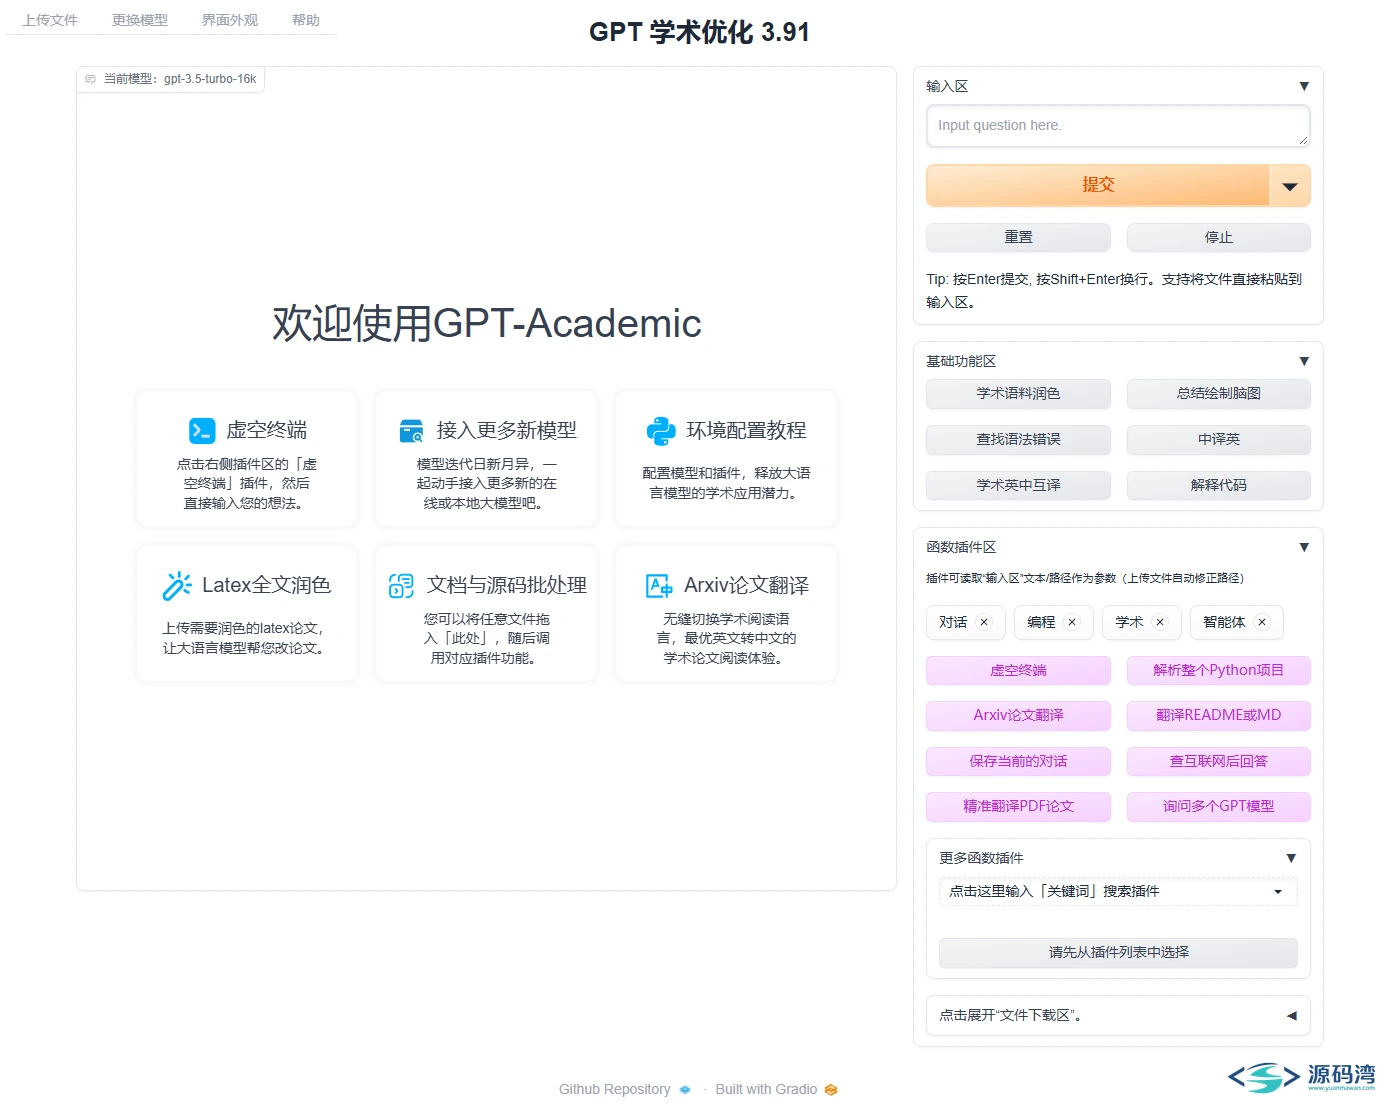Click the 学术英中互译 button
1400x1116 pixels.
[1018, 486]
